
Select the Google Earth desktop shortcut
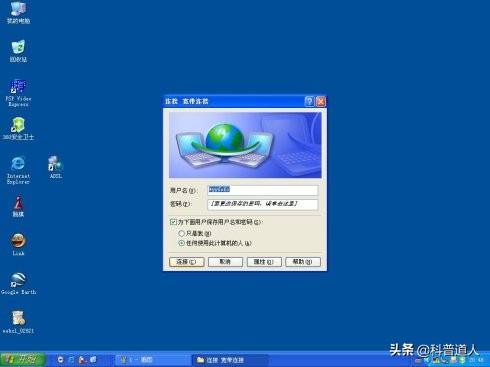click(x=18, y=283)
